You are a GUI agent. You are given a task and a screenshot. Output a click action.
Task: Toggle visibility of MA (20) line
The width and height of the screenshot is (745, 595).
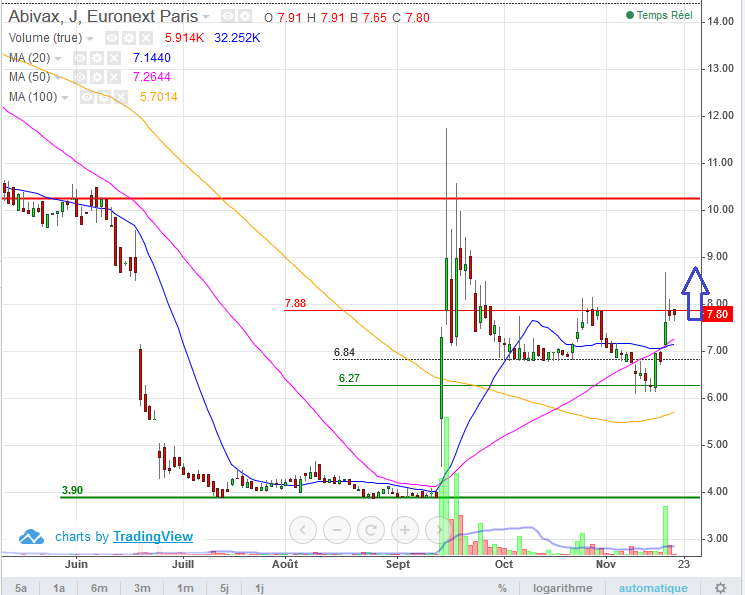click(x=79, y=58)
